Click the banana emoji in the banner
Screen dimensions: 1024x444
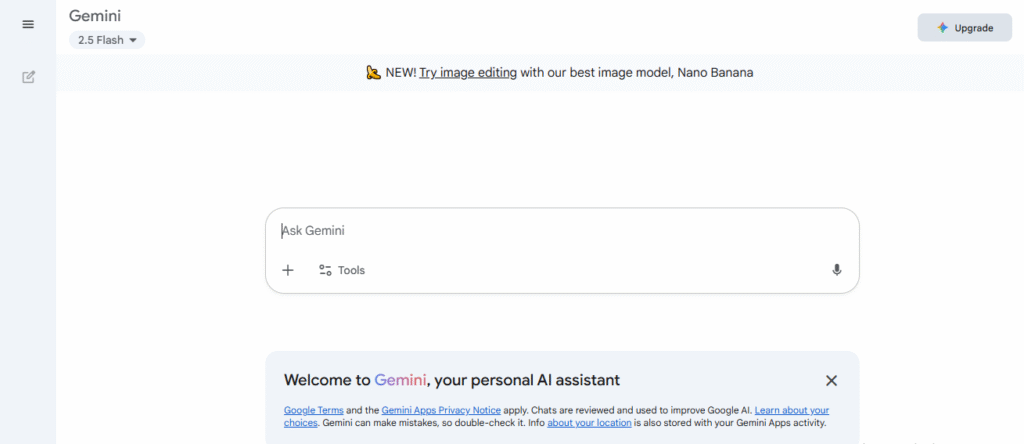373,73
